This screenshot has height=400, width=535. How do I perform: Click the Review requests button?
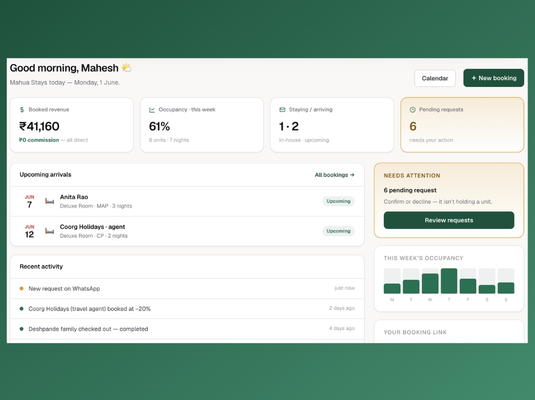point(449,220)
